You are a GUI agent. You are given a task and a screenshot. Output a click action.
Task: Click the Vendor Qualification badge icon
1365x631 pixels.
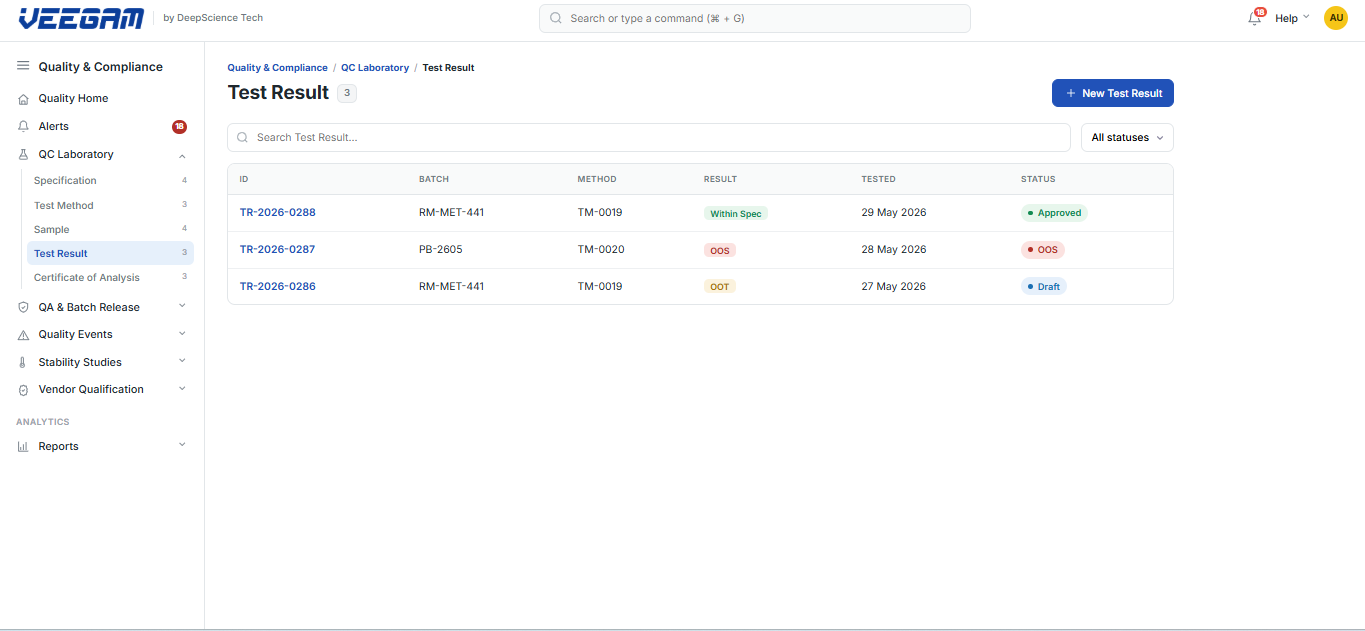[x=23, y=390]
